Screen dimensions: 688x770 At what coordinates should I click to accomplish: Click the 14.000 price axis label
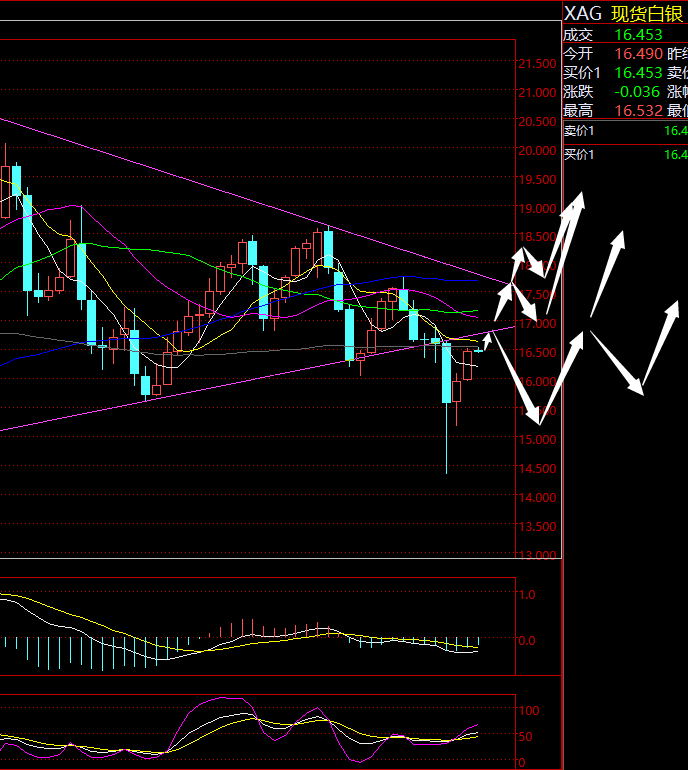[x=537, y=497]
